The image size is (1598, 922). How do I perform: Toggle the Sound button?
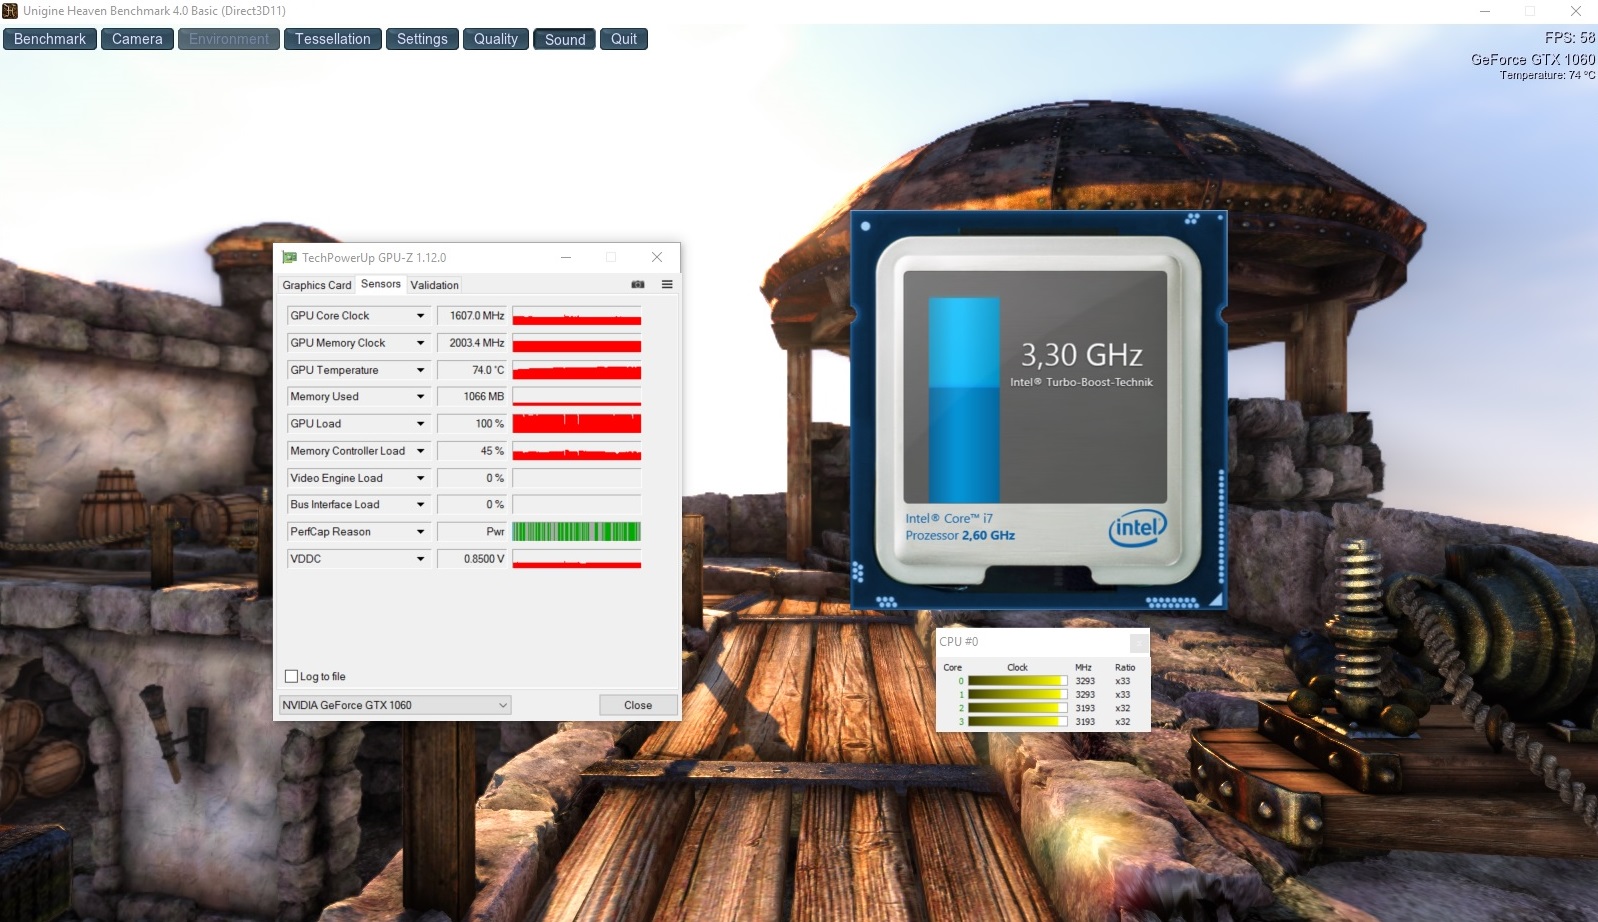click(565, 39)
